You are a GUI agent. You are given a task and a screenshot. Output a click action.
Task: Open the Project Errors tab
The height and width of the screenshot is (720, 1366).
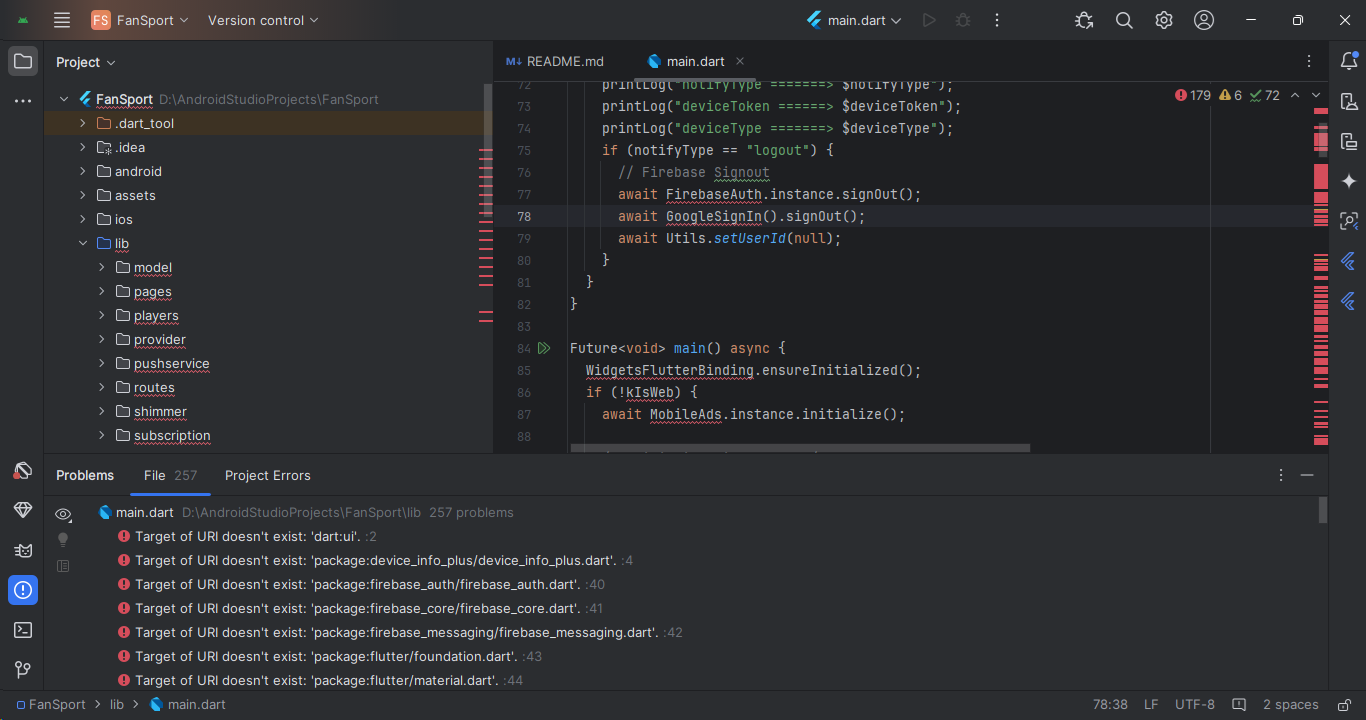point(267,475)
